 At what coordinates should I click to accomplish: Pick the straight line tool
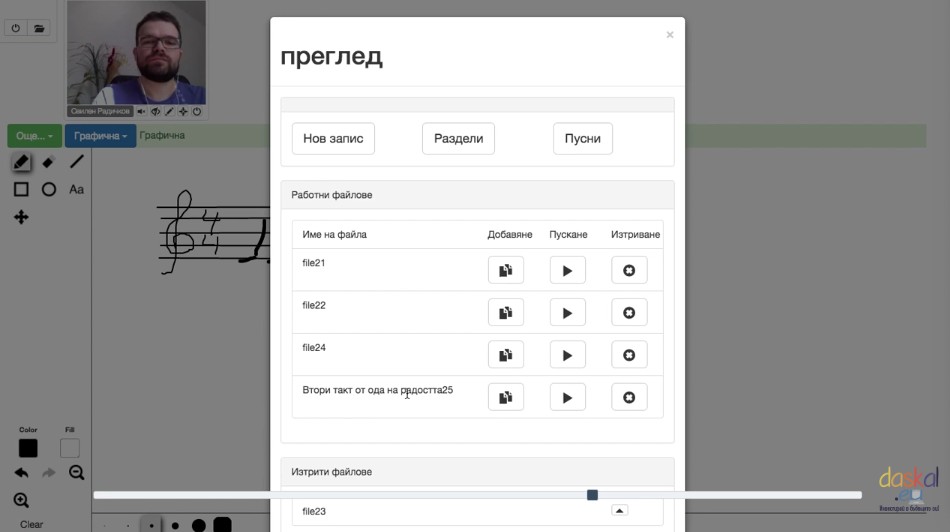[76, 162]
